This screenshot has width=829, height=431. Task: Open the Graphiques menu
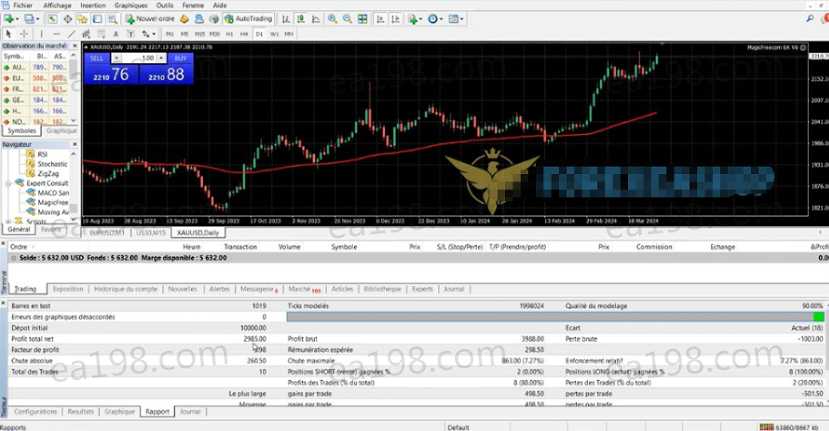(x=130, y=5)
